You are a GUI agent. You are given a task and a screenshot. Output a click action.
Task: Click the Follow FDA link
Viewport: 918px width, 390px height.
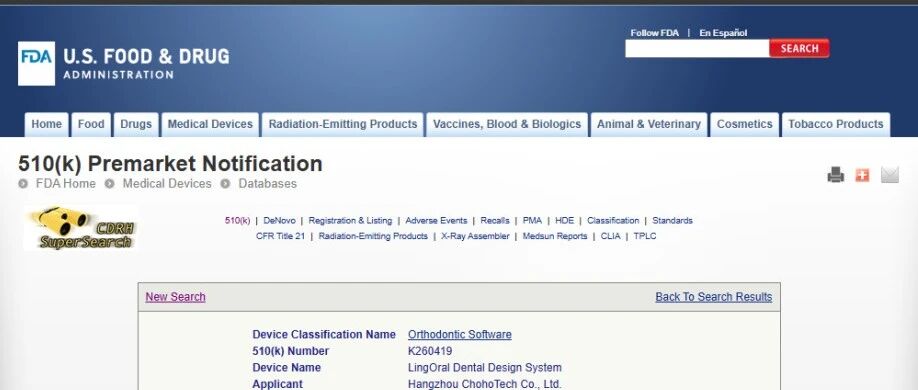tap(655, 33)
